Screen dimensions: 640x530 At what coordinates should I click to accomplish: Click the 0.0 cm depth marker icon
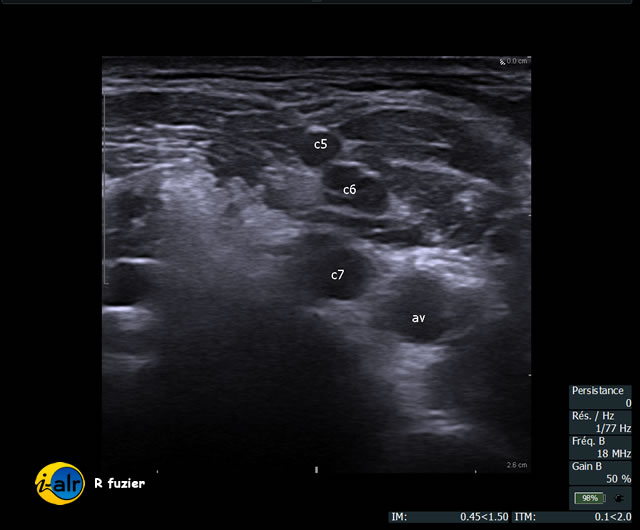(503, 62)
